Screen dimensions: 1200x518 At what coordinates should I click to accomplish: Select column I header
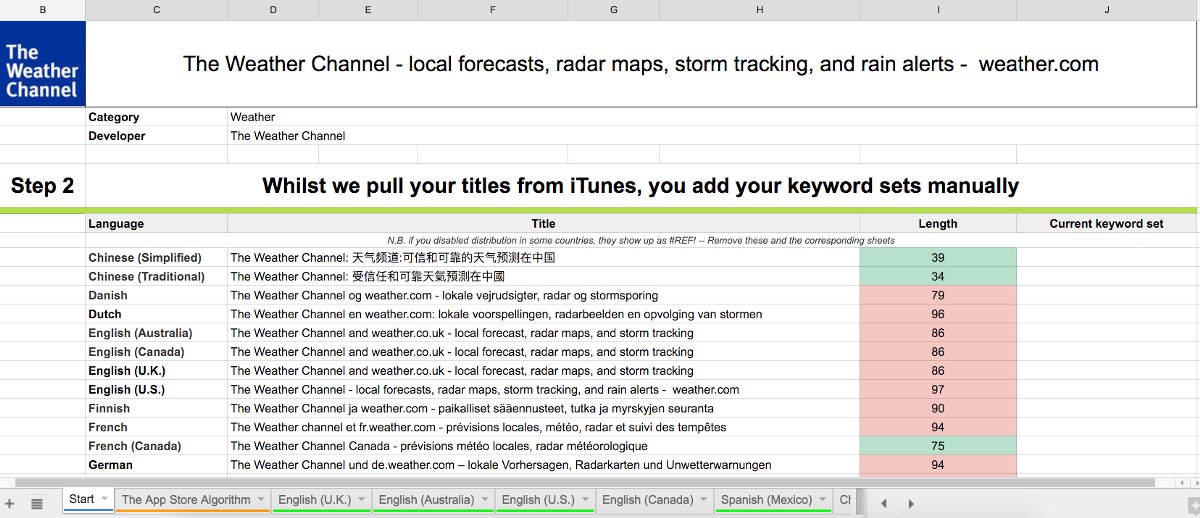[x=938, y=10]
